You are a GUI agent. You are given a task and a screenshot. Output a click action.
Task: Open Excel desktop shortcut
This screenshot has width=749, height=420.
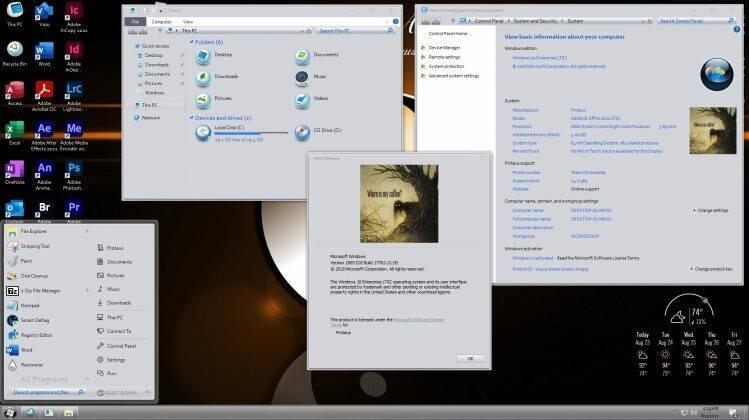(x=14, y=133)
